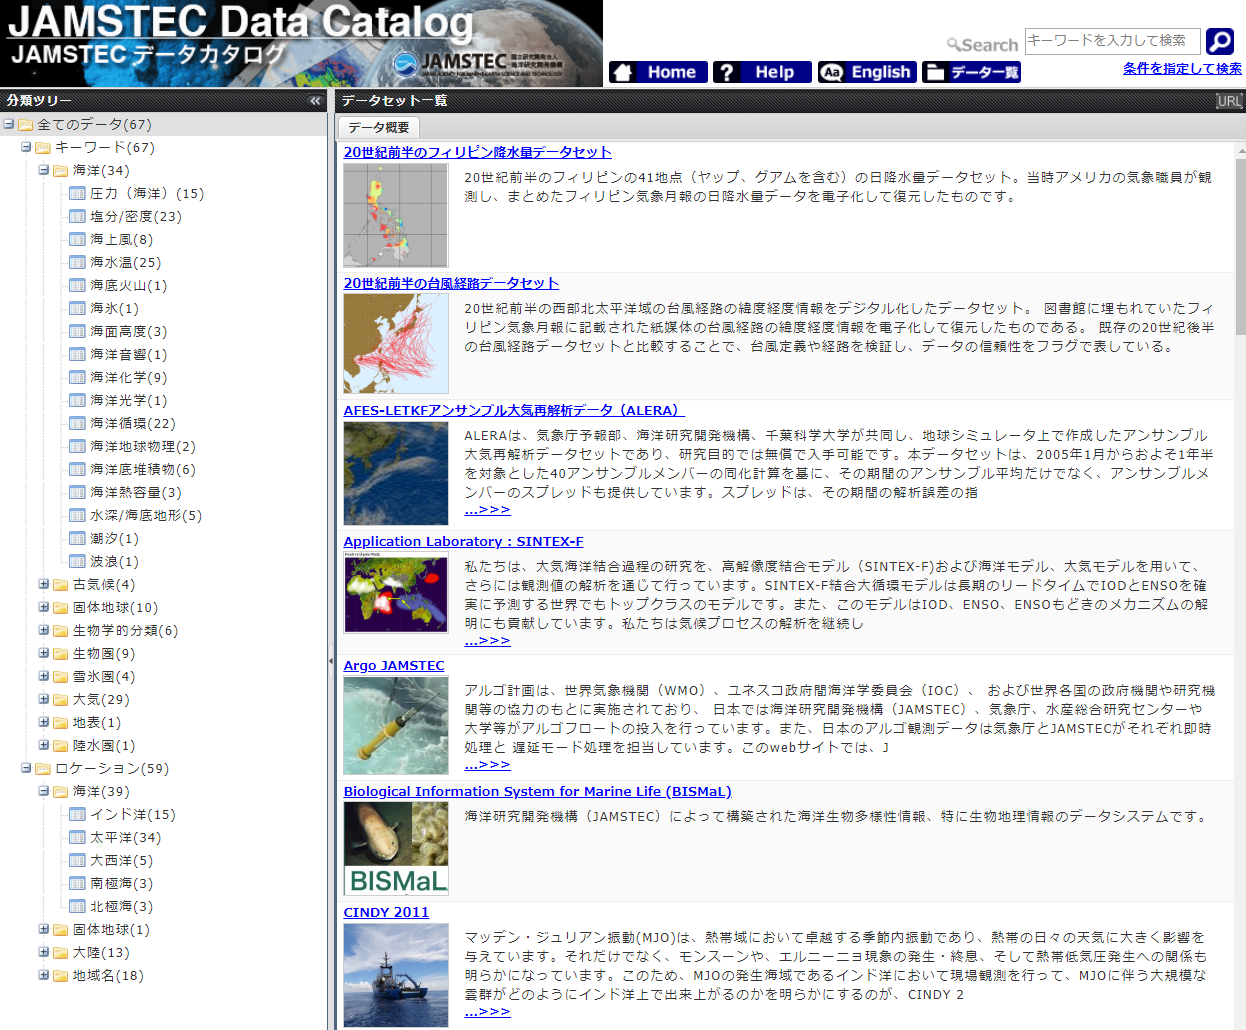This screenshot has height=1030, width=1246.
Task: Click the 波浪(1) table icon
Action: tap(77, 562)
